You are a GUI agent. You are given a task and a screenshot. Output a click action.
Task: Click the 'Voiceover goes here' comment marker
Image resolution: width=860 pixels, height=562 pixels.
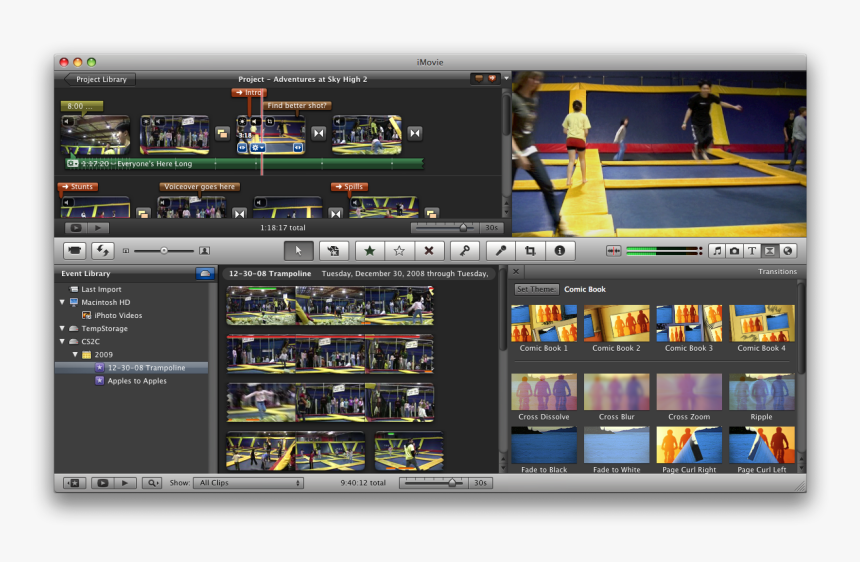click(199, 186)
